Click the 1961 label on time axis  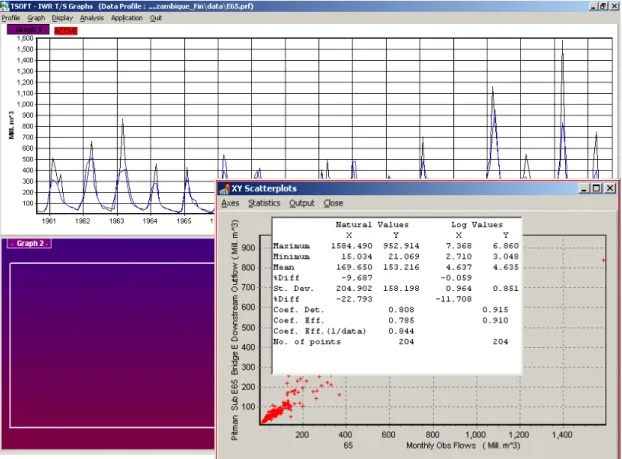[x=49, y=221]
